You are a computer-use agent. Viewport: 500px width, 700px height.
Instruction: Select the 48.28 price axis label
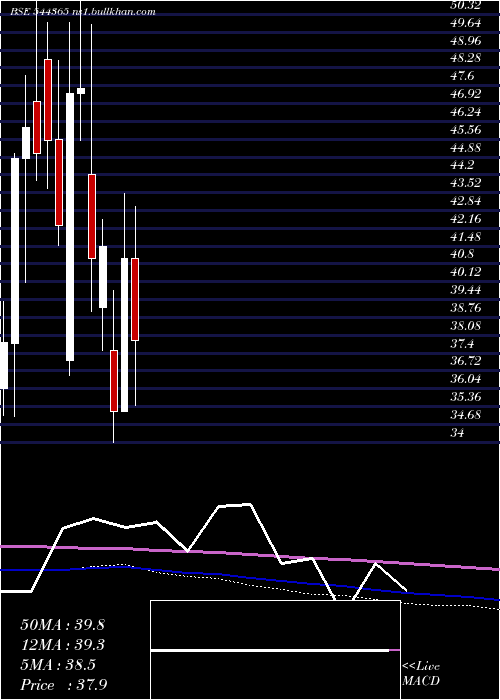[466, 58]
